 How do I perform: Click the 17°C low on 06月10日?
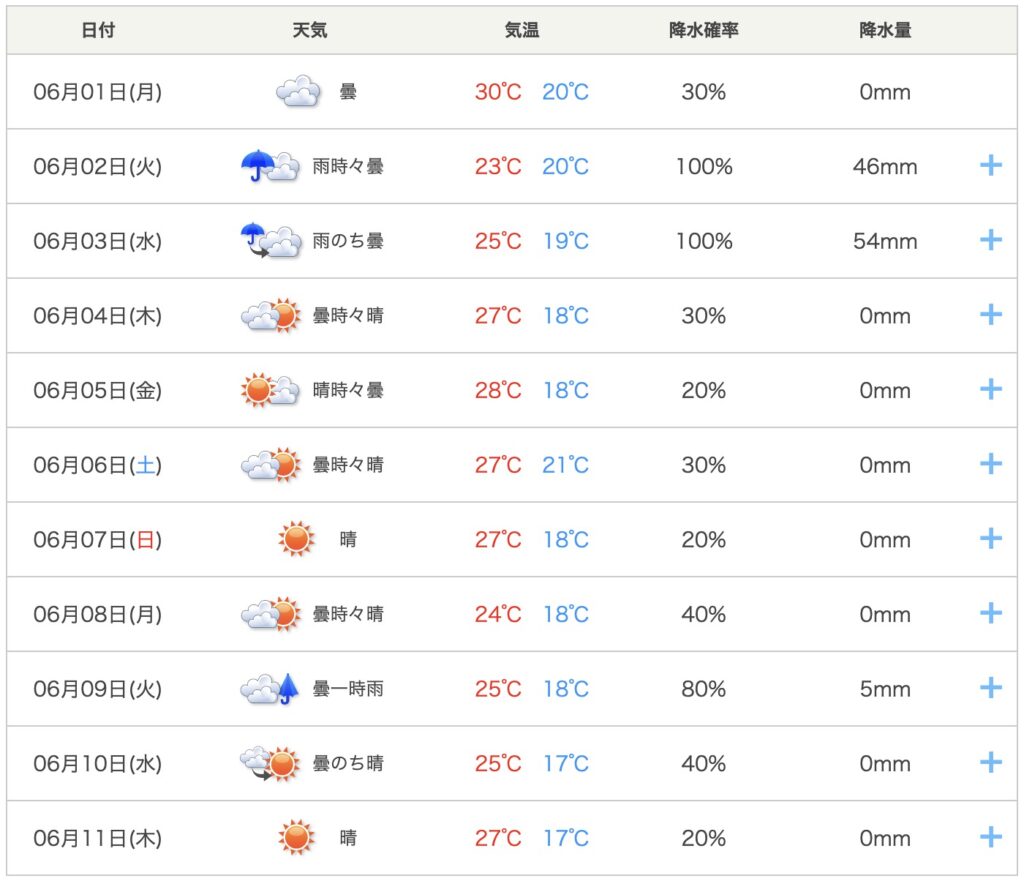pyautogui.click(x=566, y=763)
